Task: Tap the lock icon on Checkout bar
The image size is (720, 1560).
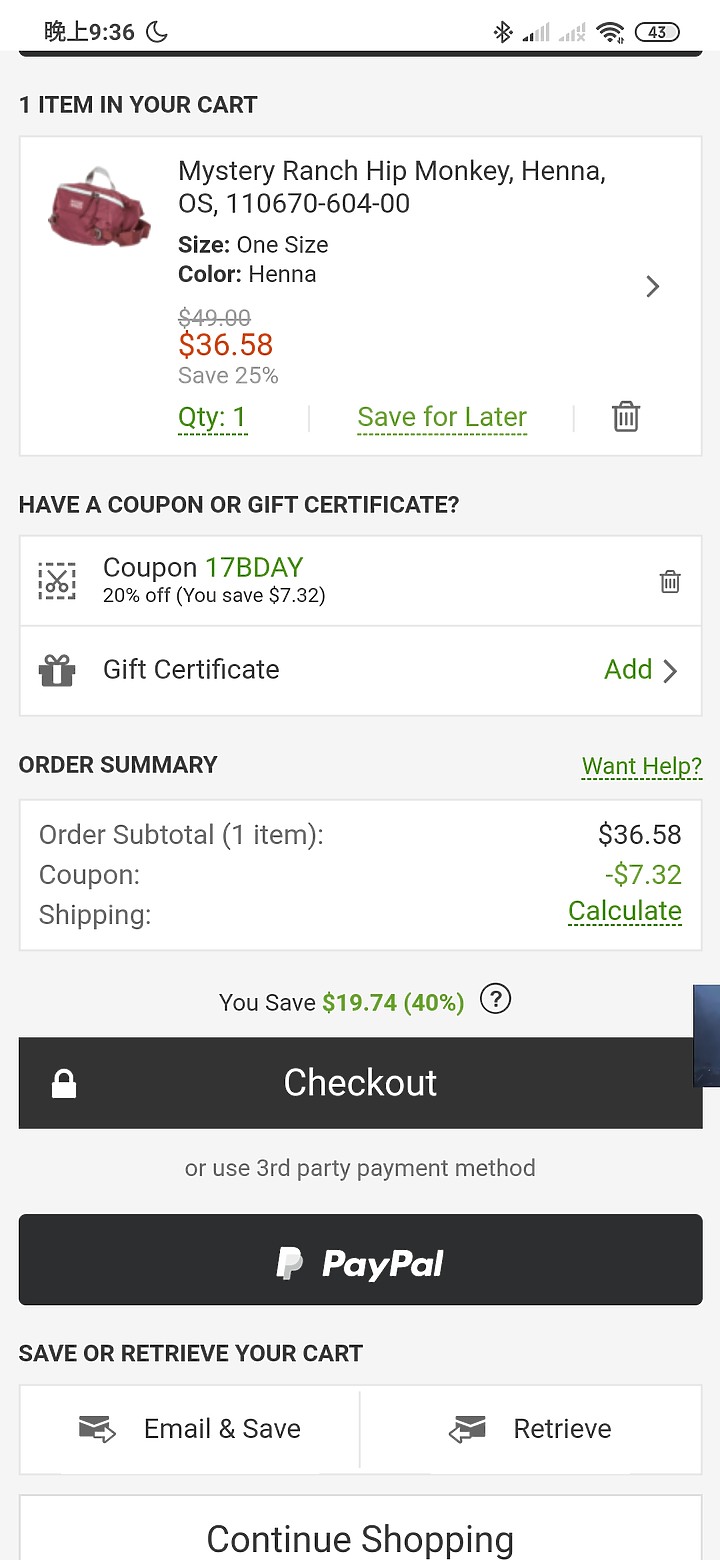Action: coord(64,1084)
